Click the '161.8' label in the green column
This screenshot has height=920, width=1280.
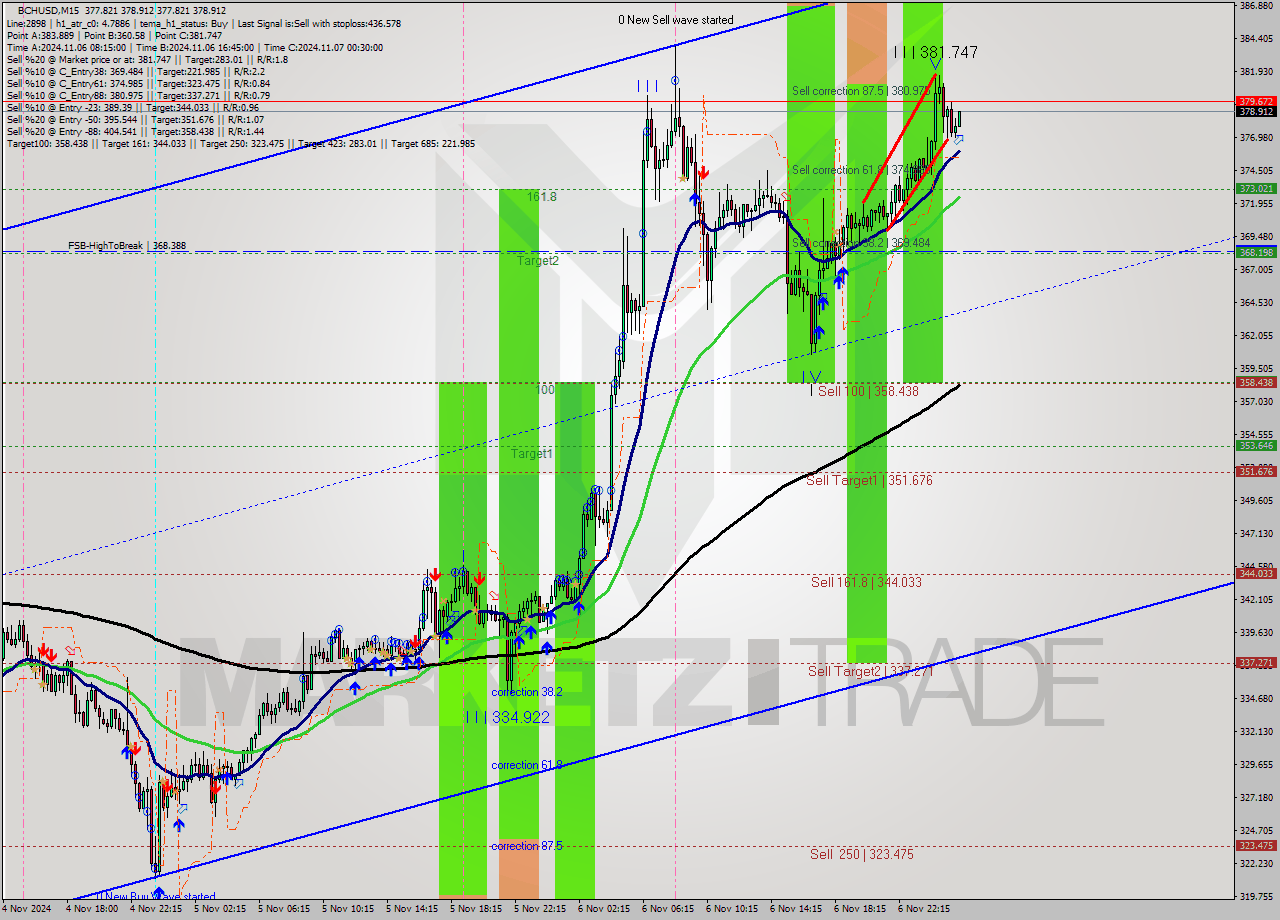click(542, 197)
